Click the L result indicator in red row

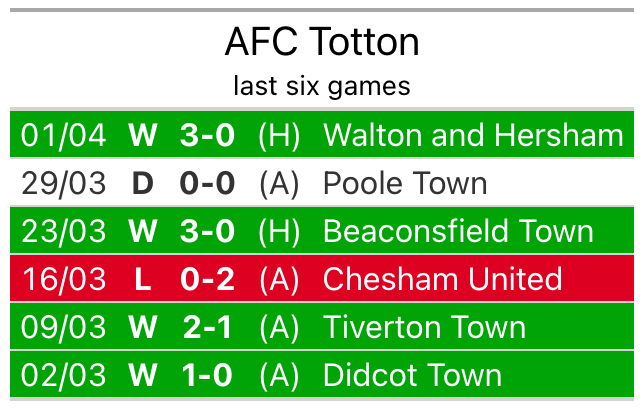pos(142,279)
